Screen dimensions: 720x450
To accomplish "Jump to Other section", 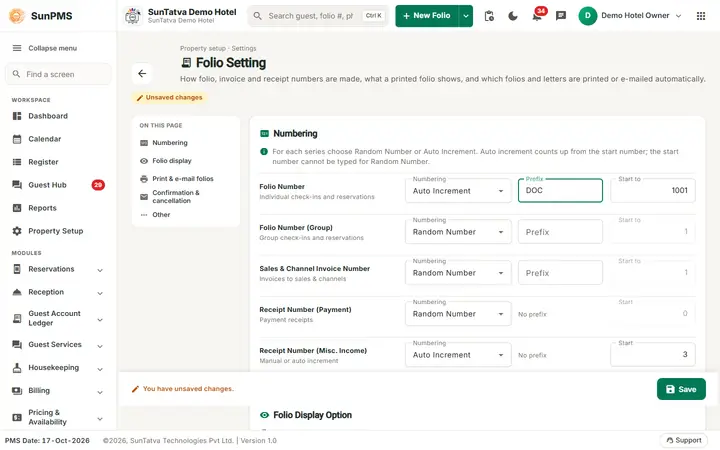I will click(186, 214).
